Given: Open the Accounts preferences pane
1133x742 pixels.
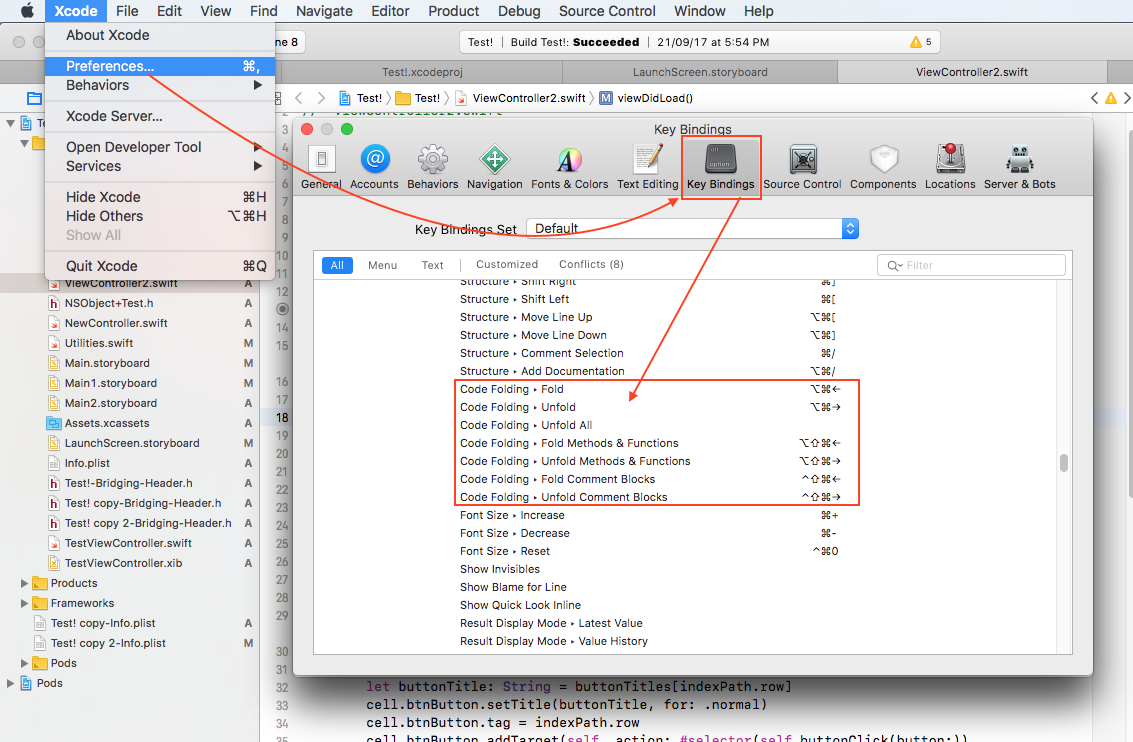Looking at the screenshot, I should [x=374, y=168].
